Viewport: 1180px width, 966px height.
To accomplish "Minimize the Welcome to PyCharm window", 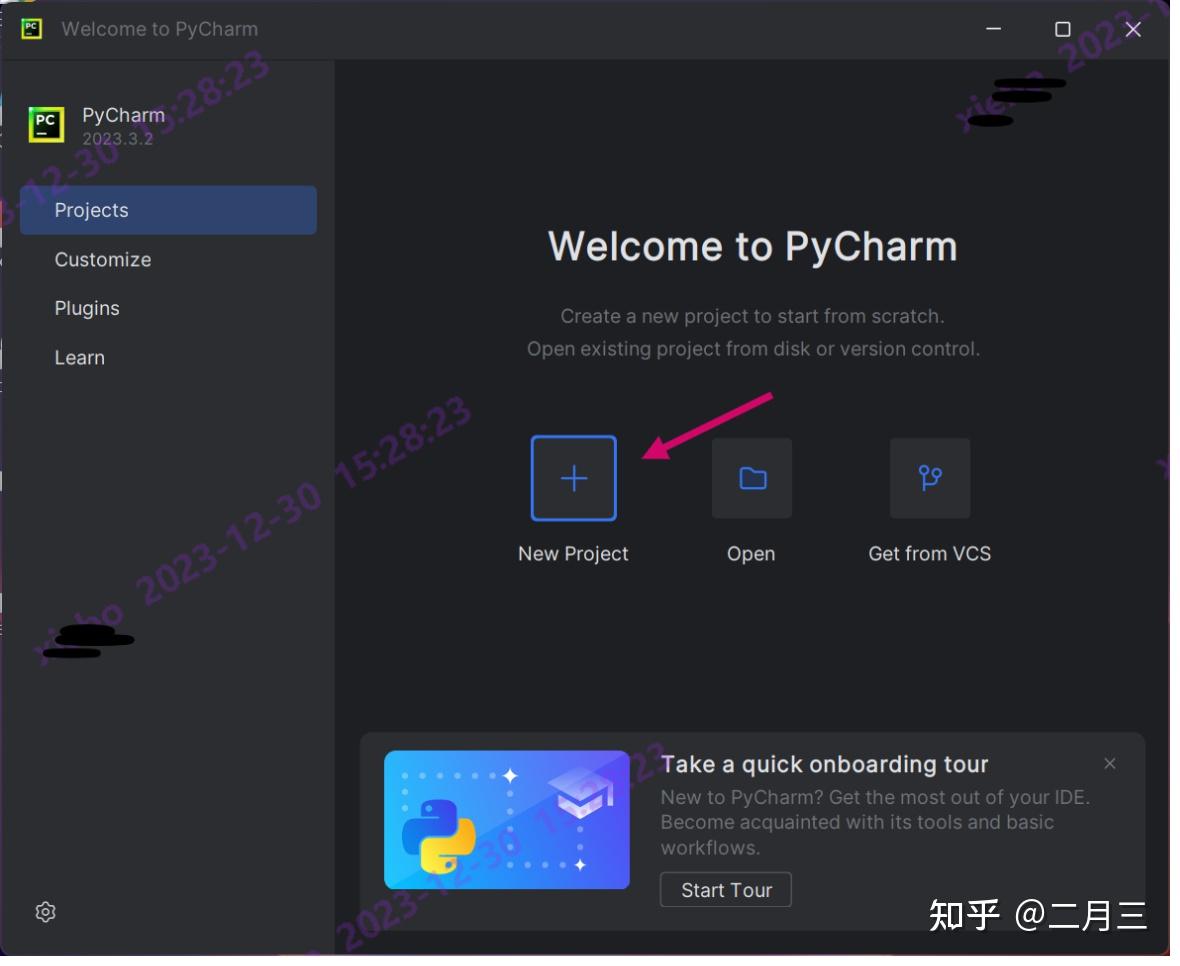I will pyautogui.click(x=992, y=29).
